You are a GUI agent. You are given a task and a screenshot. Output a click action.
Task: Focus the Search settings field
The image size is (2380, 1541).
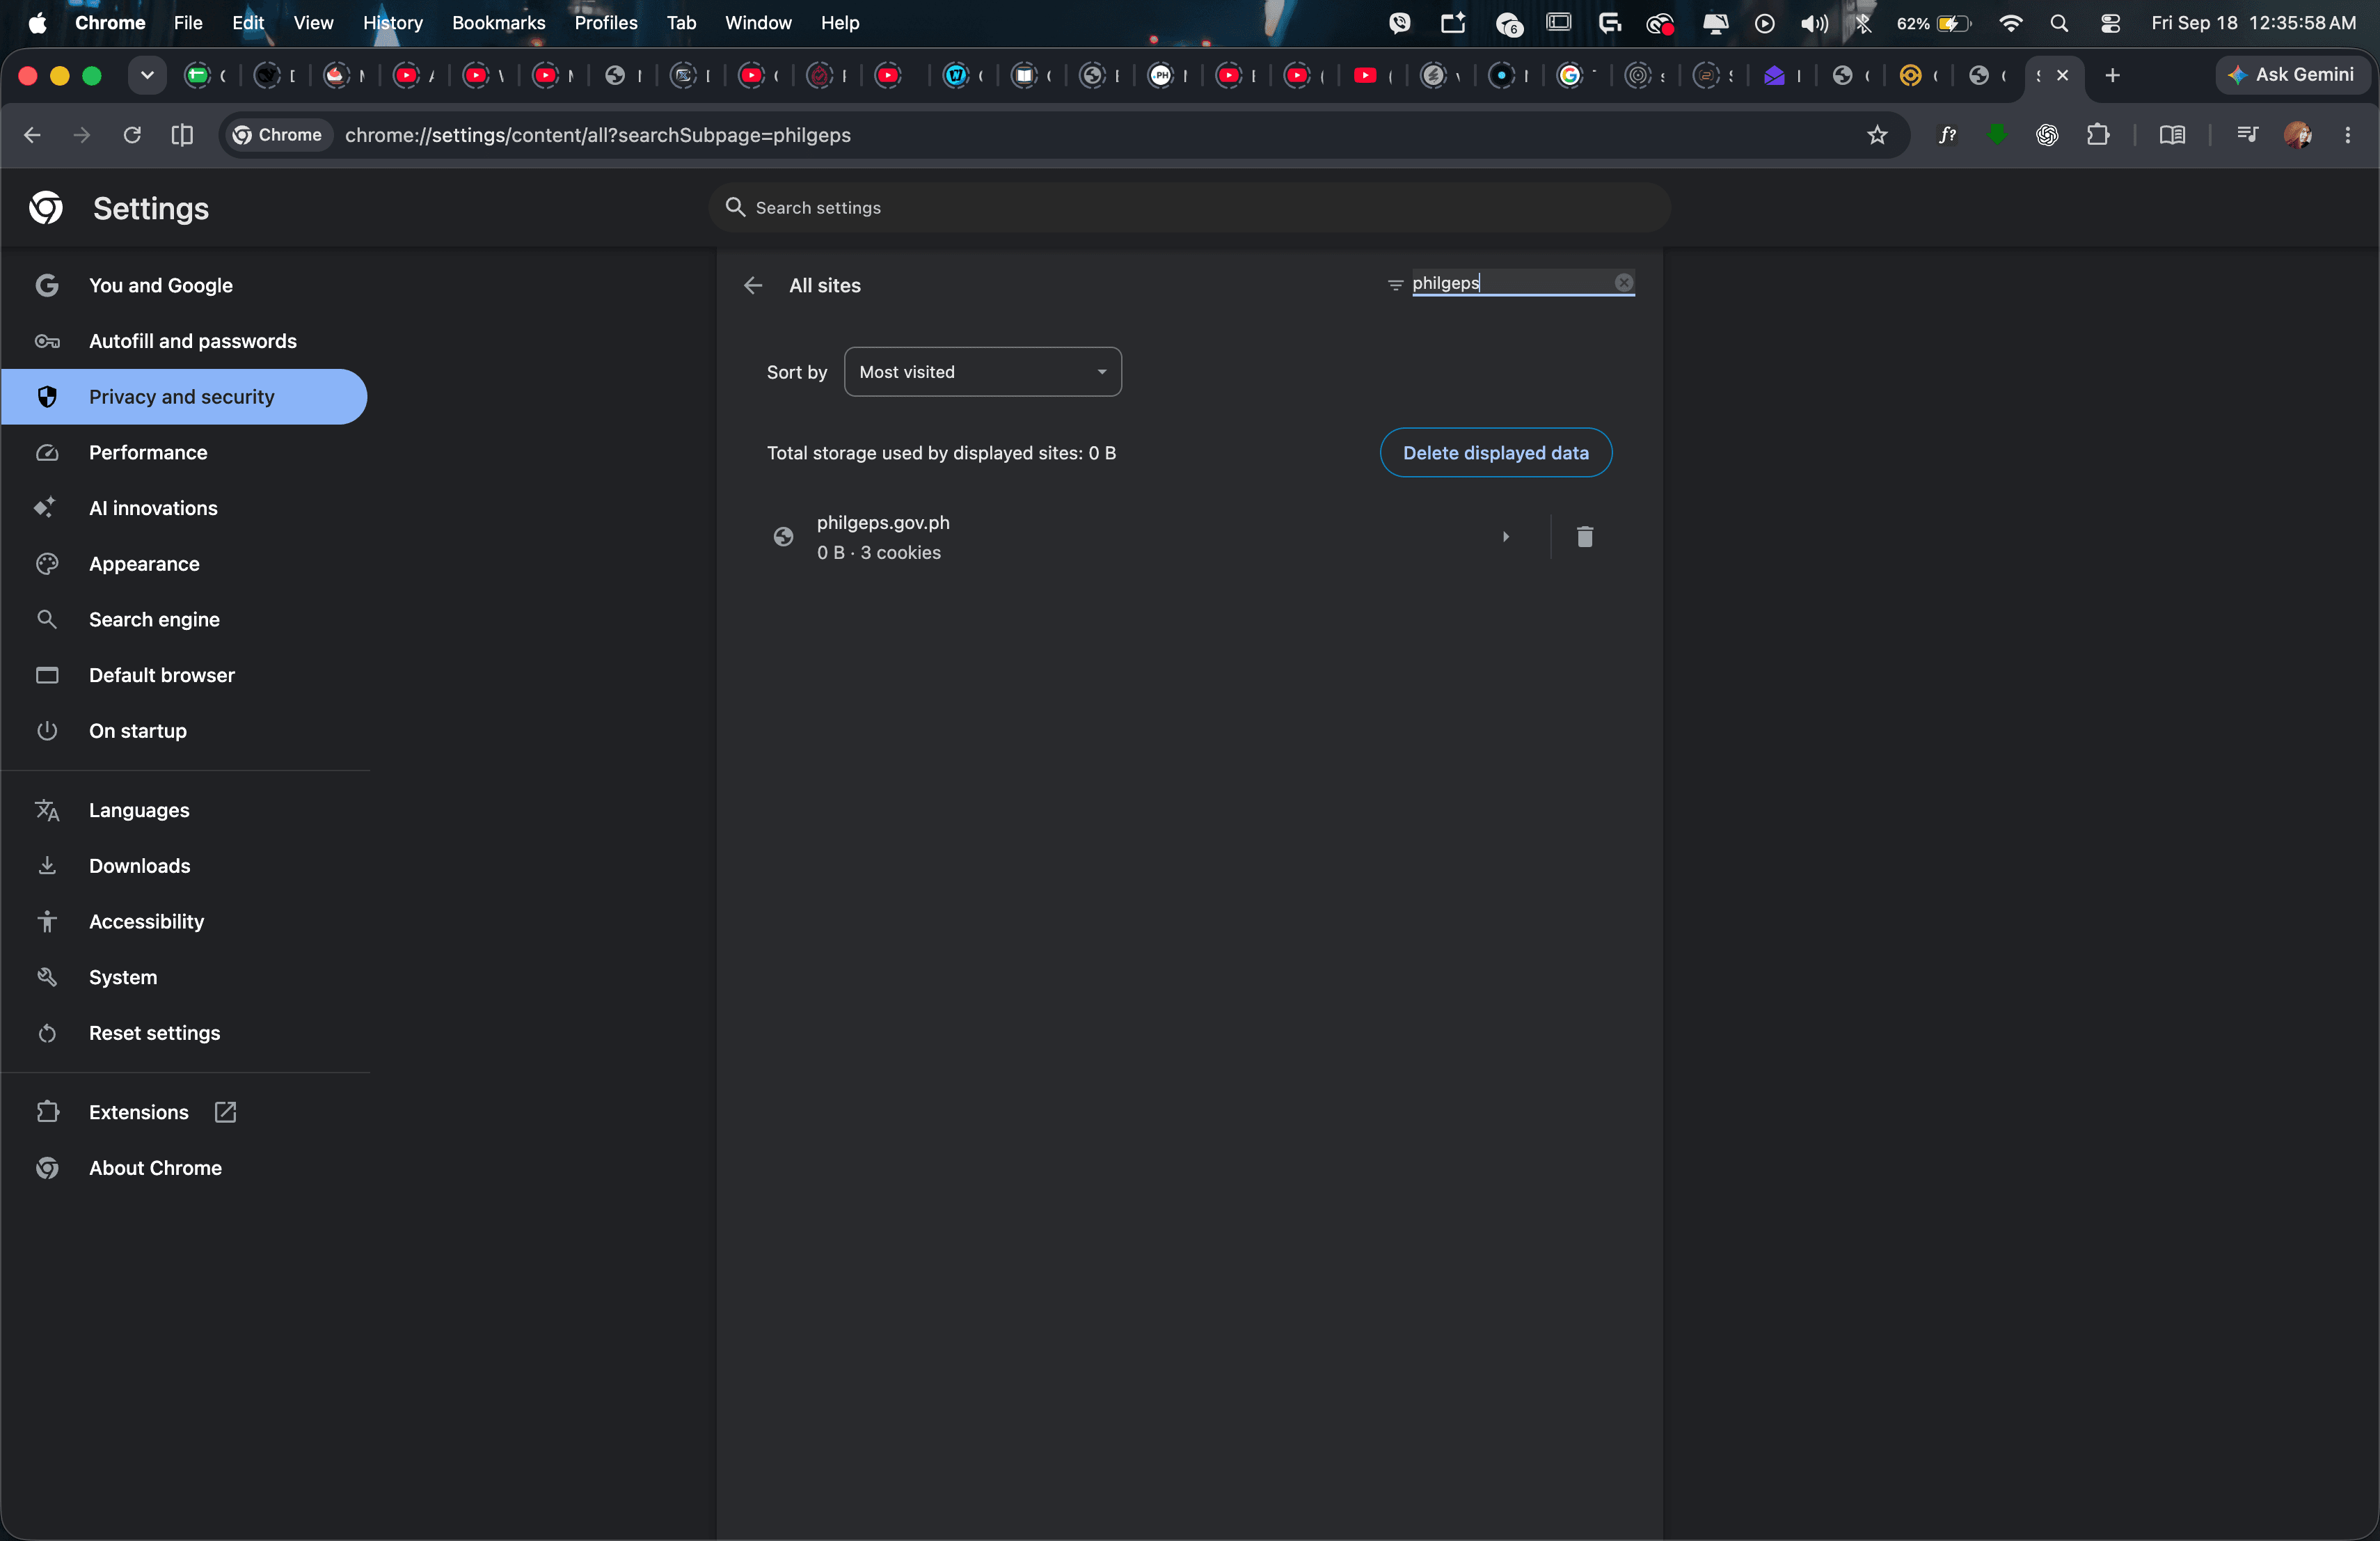click(1189, 207)
